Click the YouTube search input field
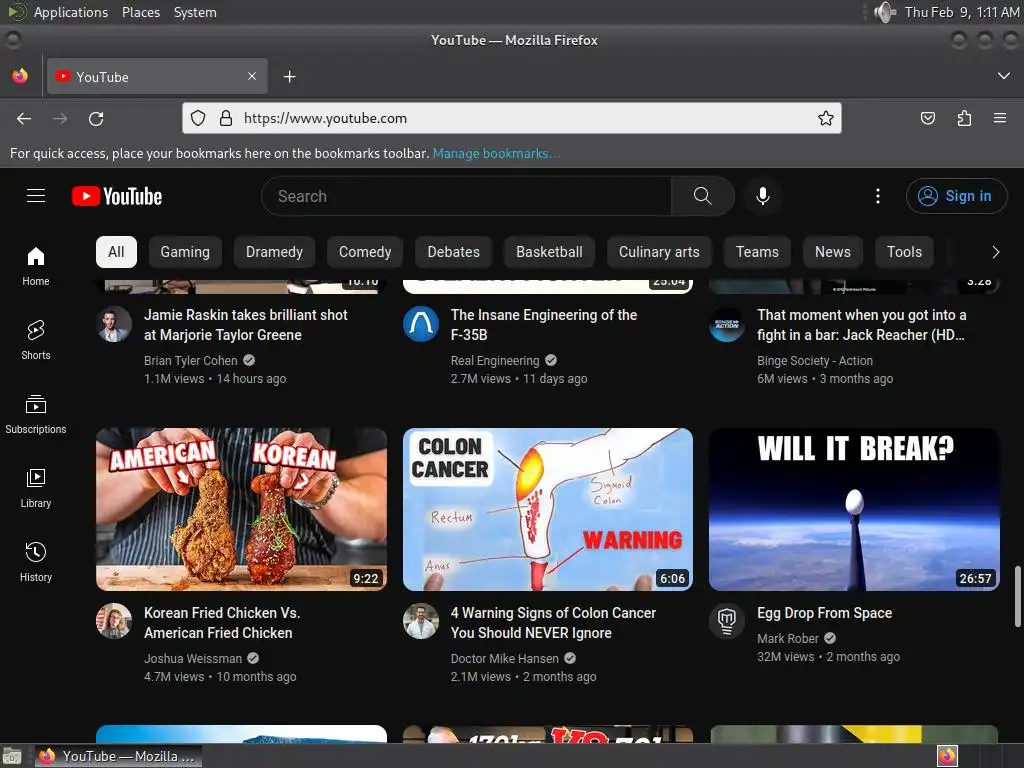Viewport: 1024px width, 768px height. click(466, 196)
